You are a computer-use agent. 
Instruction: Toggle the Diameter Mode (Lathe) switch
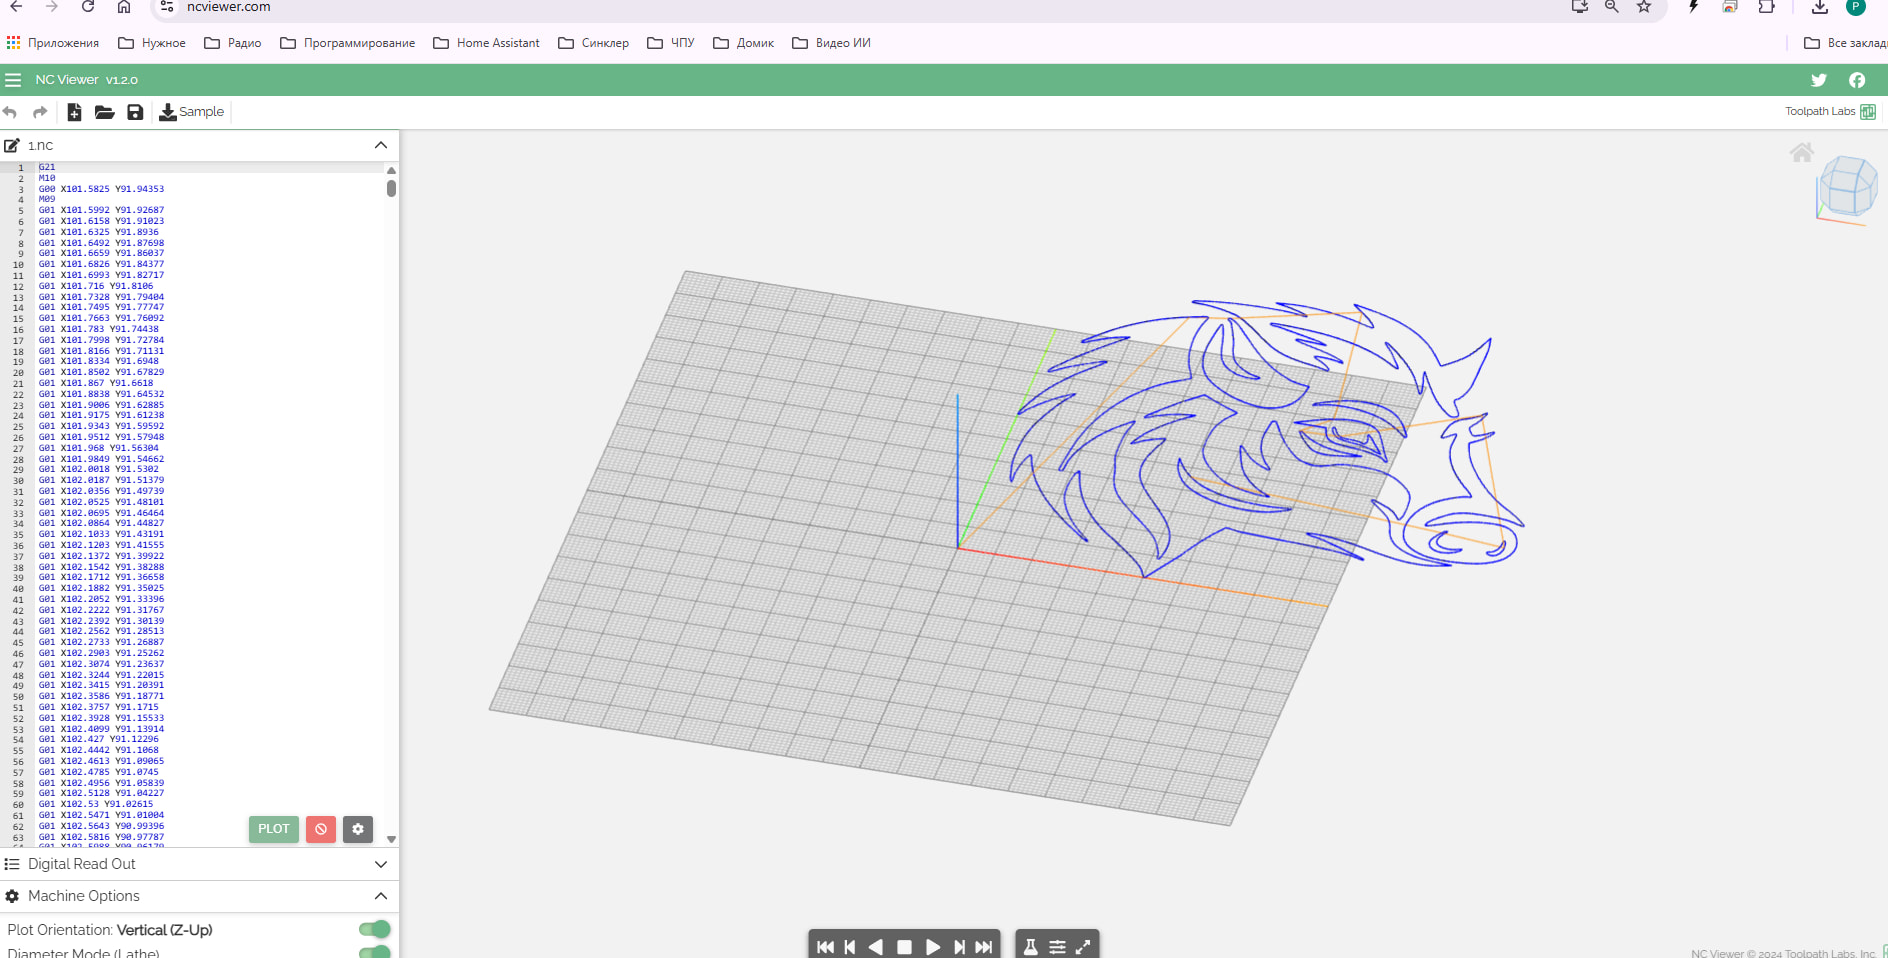click(375, 952)
